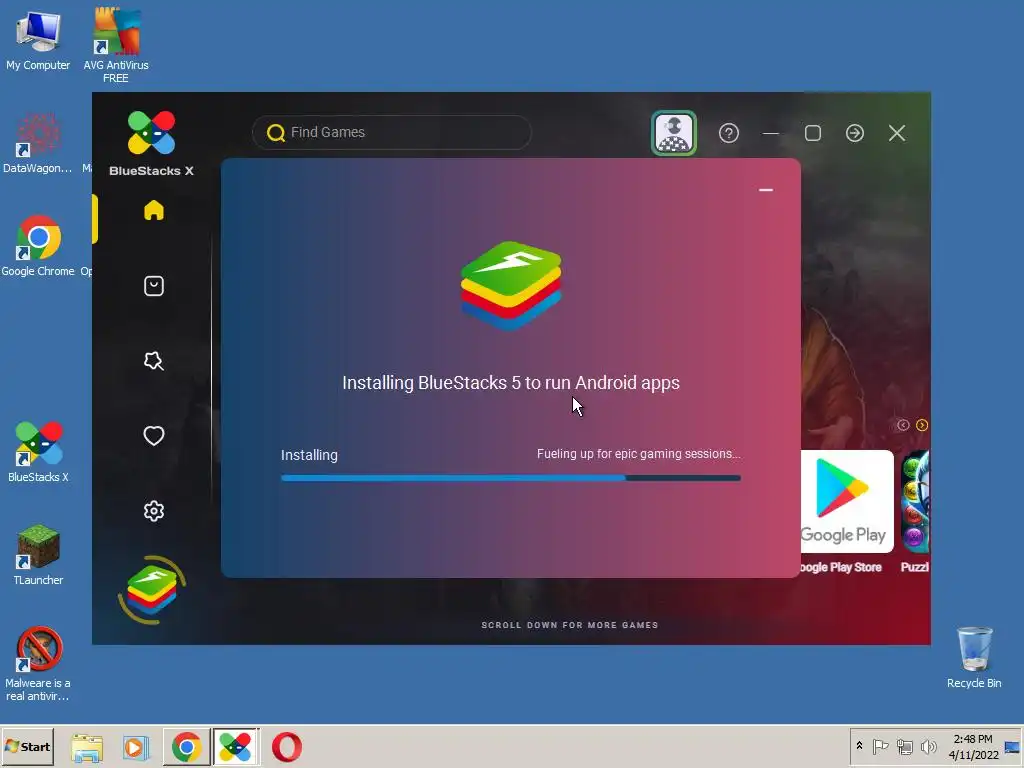Open My Computer desktop icon

pyautogui.click(x=38, y=40)
